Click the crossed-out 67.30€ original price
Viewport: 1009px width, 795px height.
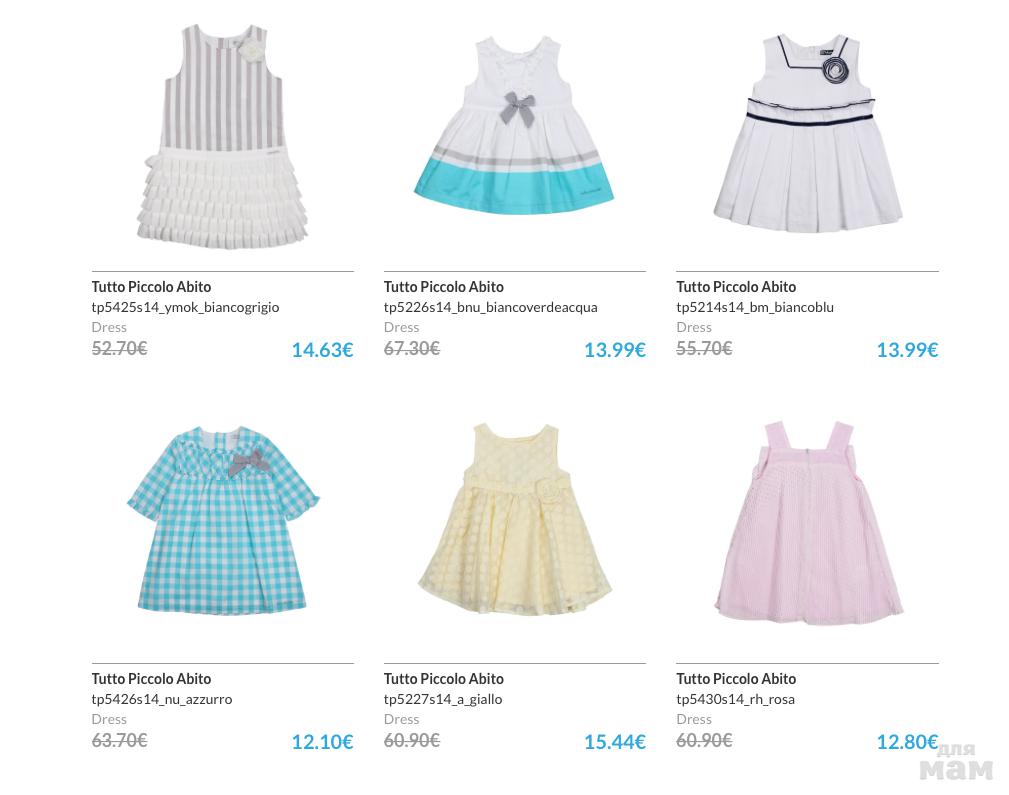412,348
